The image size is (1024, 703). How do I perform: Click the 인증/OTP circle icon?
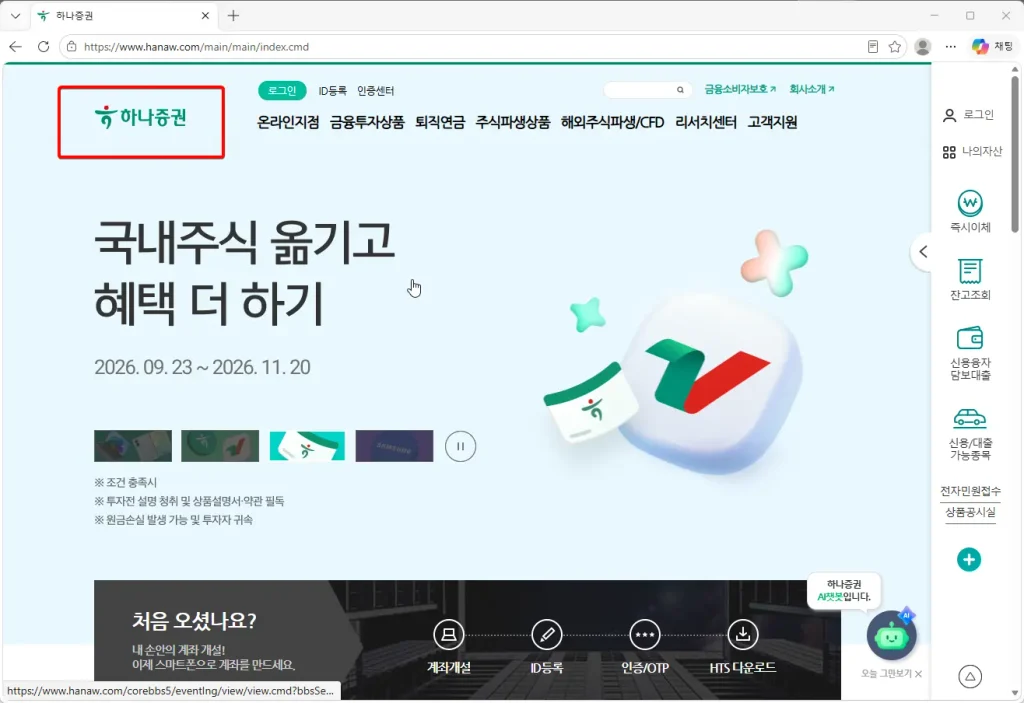[645, 634]
